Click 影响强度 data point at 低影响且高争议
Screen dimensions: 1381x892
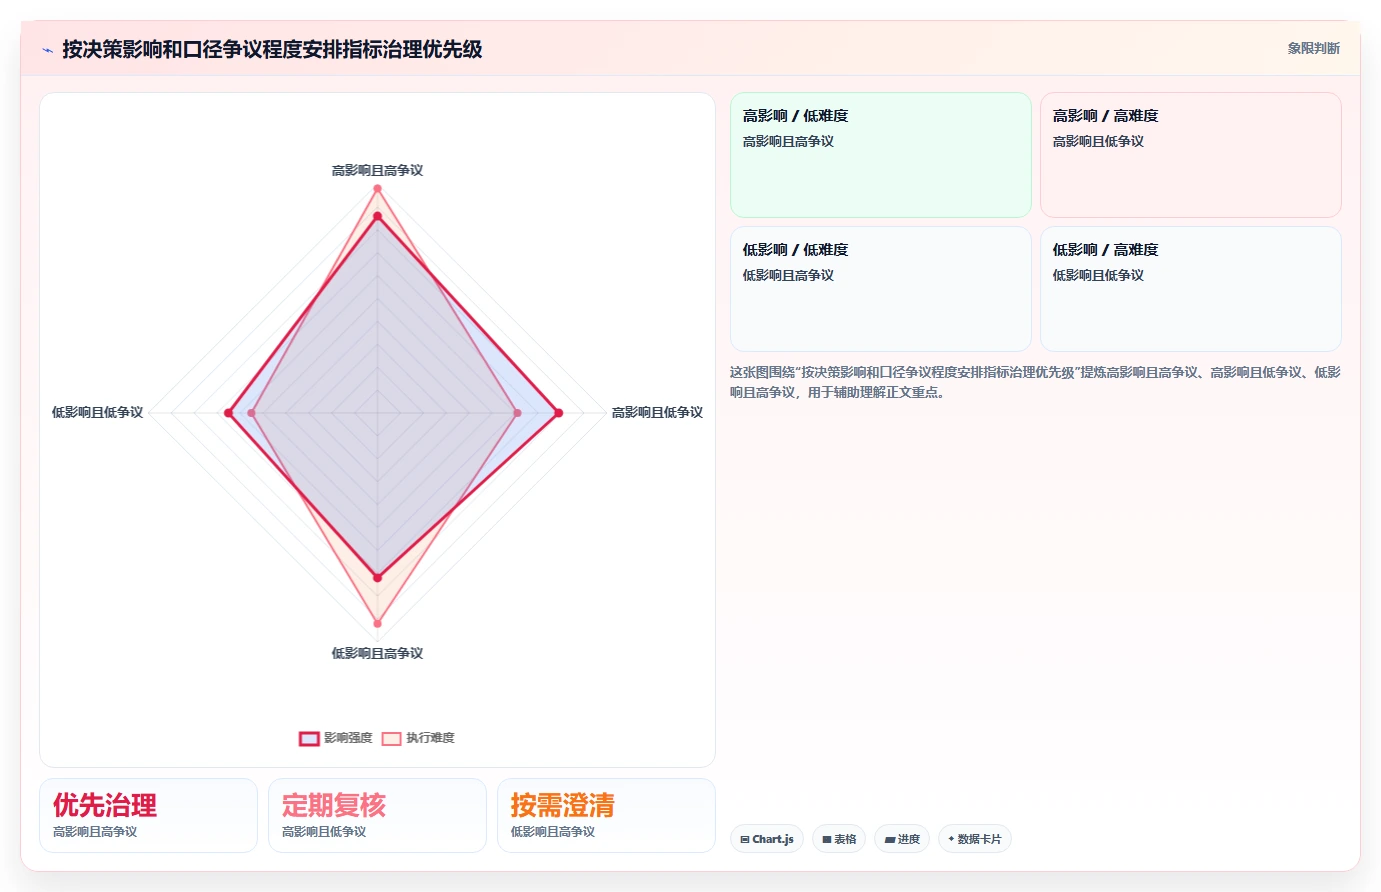pyautogui.click(x=377, y=578)
